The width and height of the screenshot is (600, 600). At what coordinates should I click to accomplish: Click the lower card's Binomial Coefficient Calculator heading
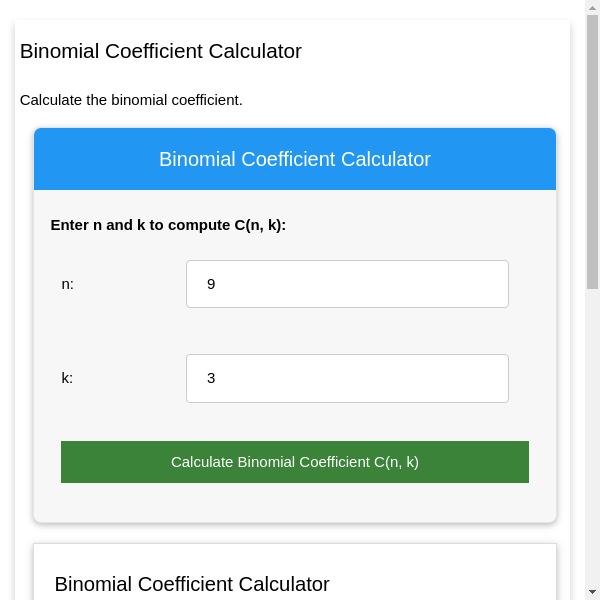click(192, 584)
